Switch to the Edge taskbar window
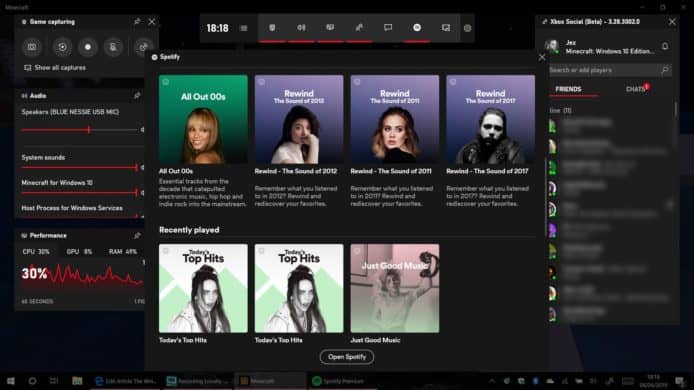 126,381
